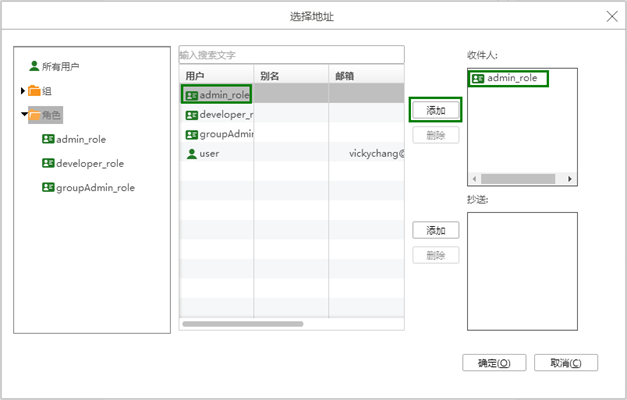Select developer_role row in user table

point(216,115)
